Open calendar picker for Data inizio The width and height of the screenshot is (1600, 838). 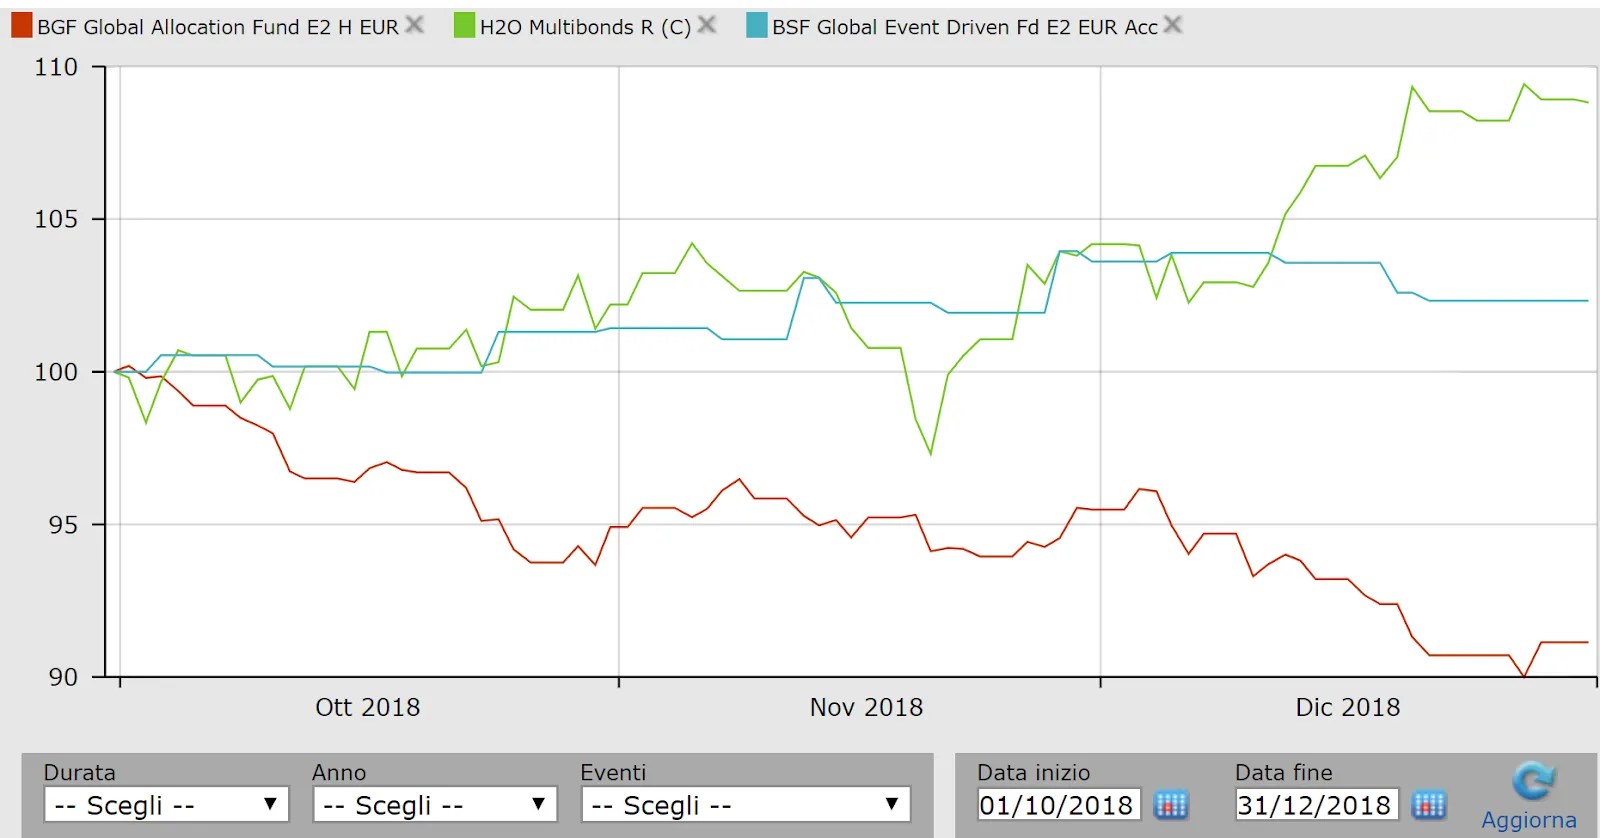pos(1170,805)
